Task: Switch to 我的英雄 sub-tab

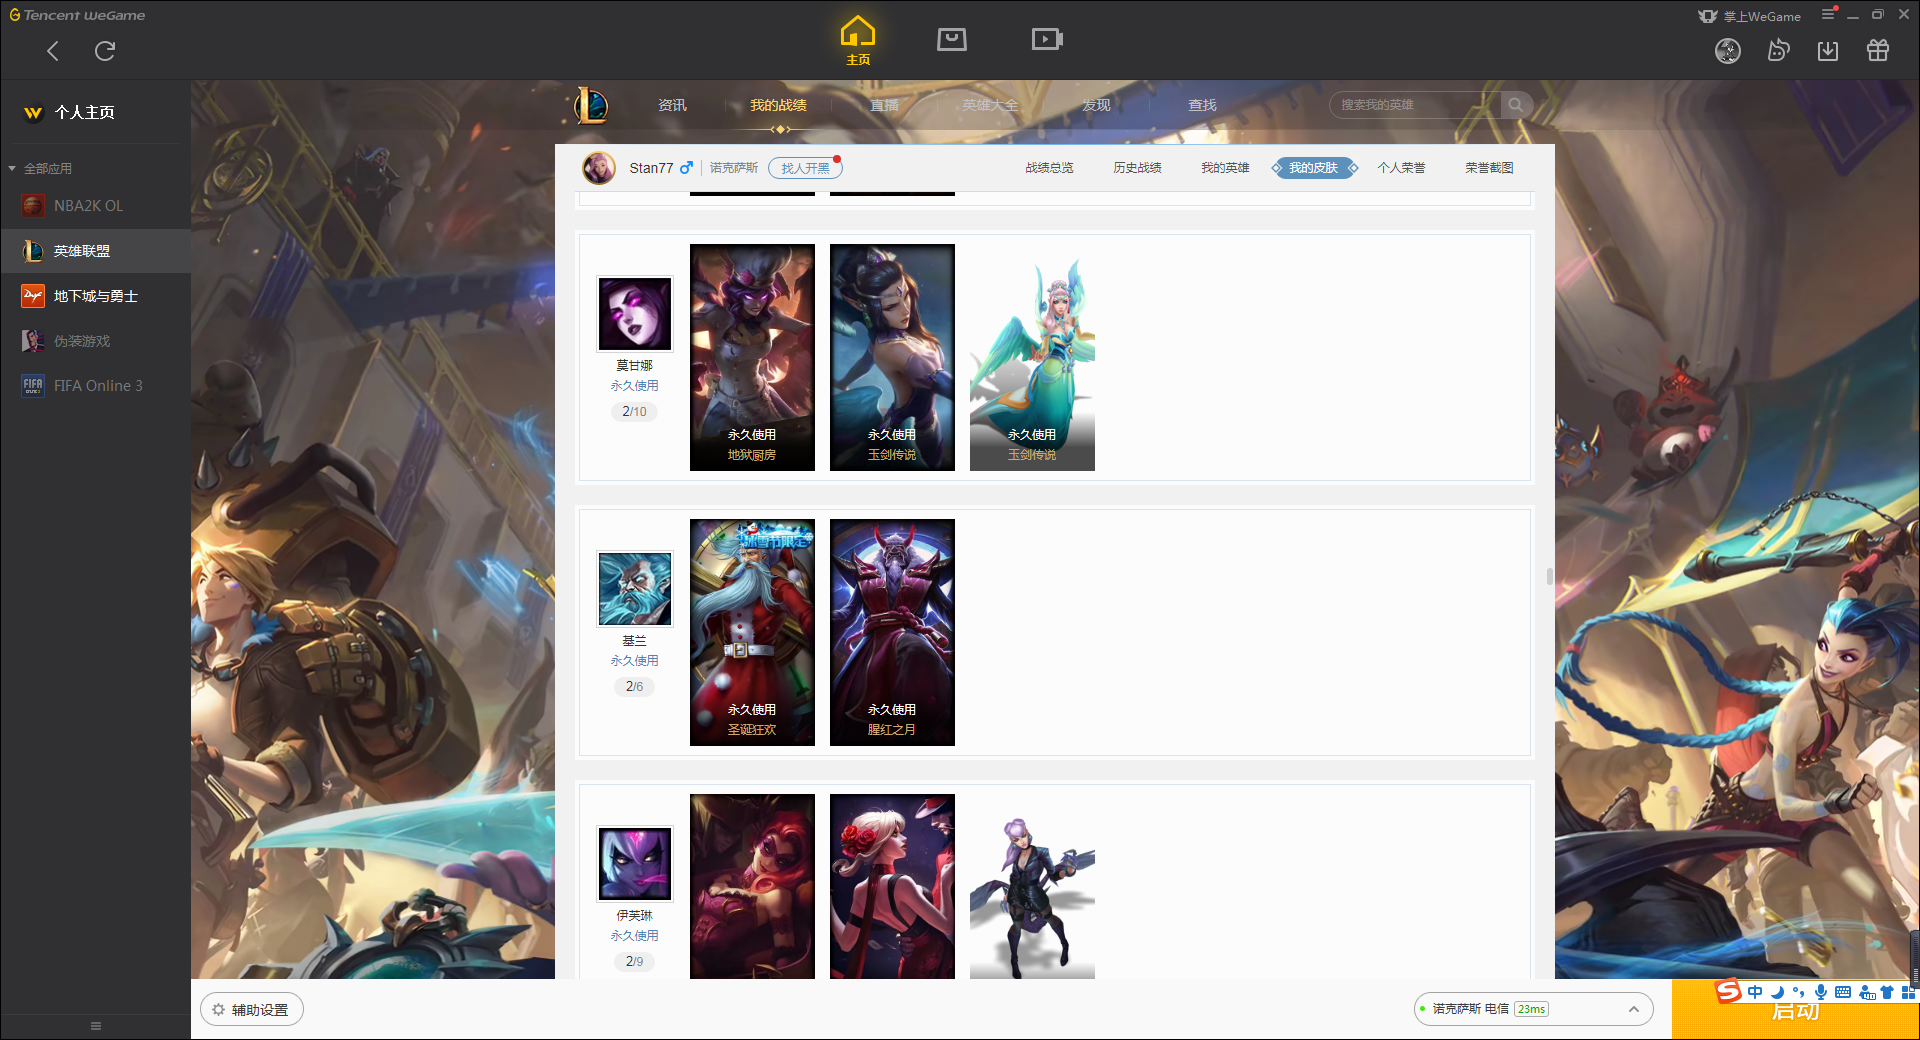Action: coord(1225,168)
